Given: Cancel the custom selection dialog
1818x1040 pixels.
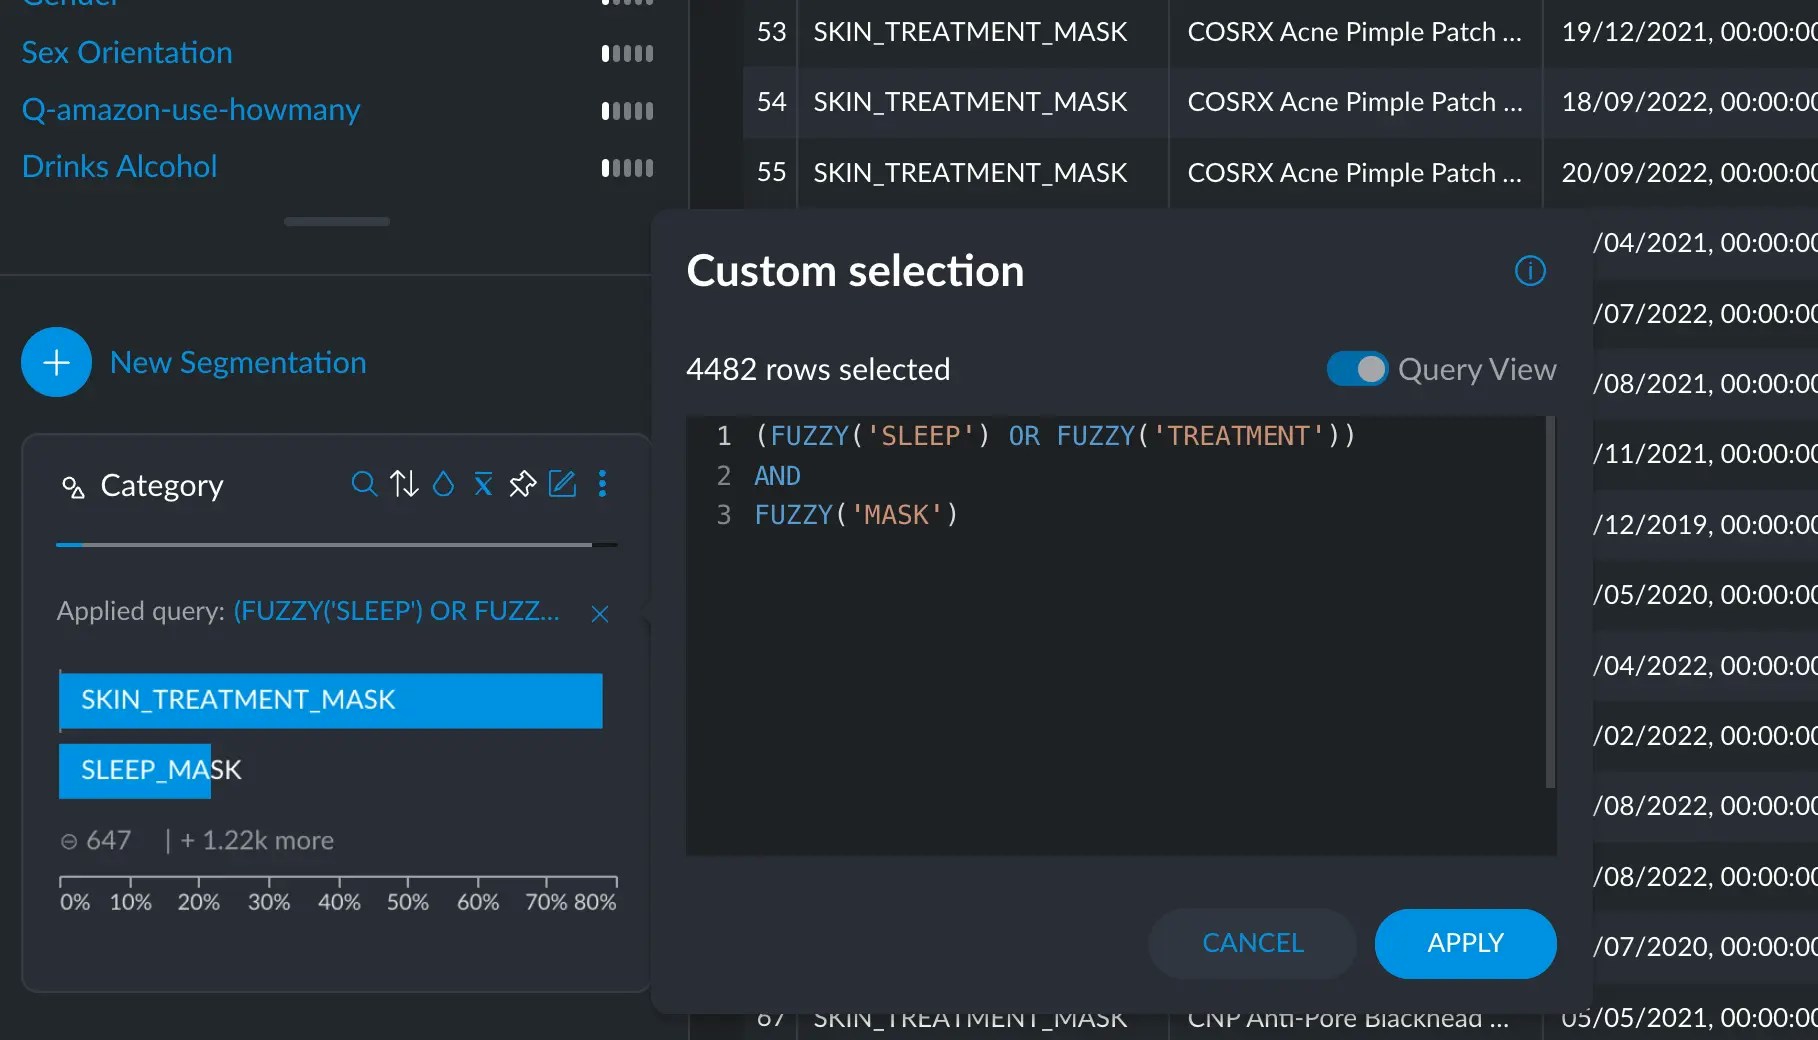Looking at the screenshot, I should pyautogui.click(x=1252, y=943).
